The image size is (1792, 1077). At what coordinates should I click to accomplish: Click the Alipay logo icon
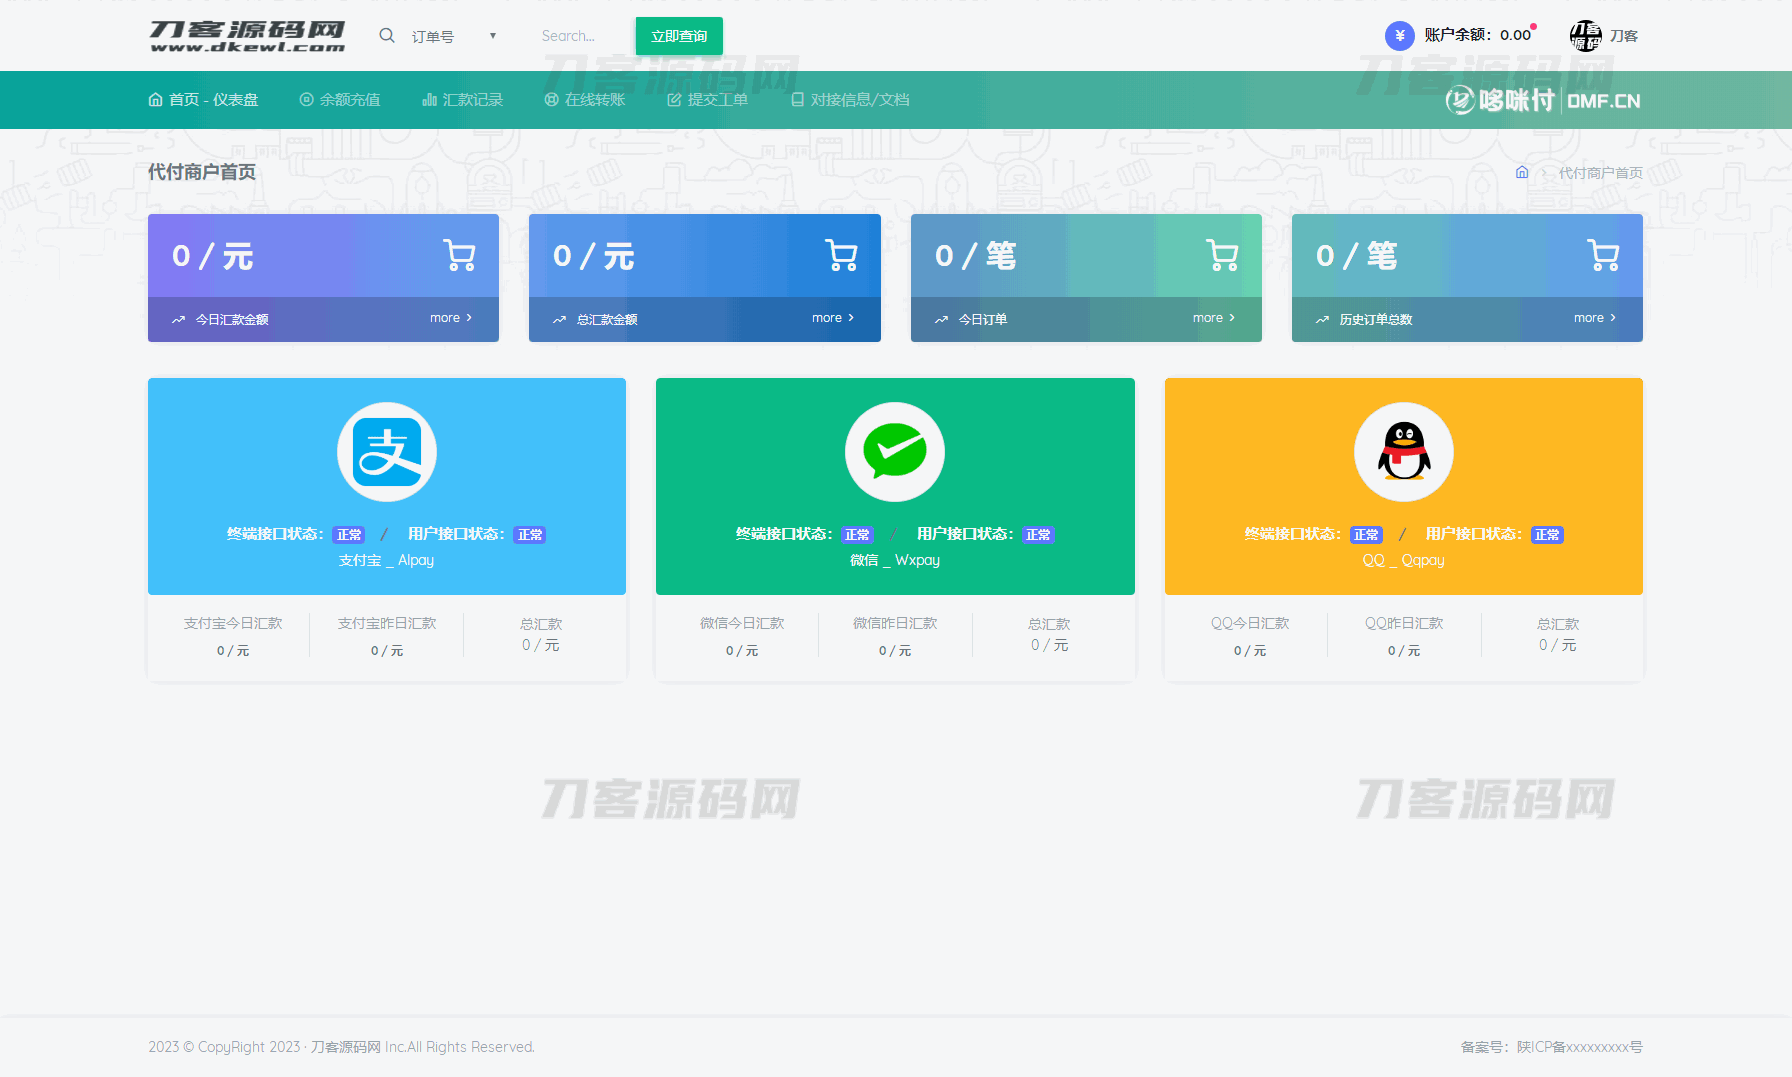point(387,452)
